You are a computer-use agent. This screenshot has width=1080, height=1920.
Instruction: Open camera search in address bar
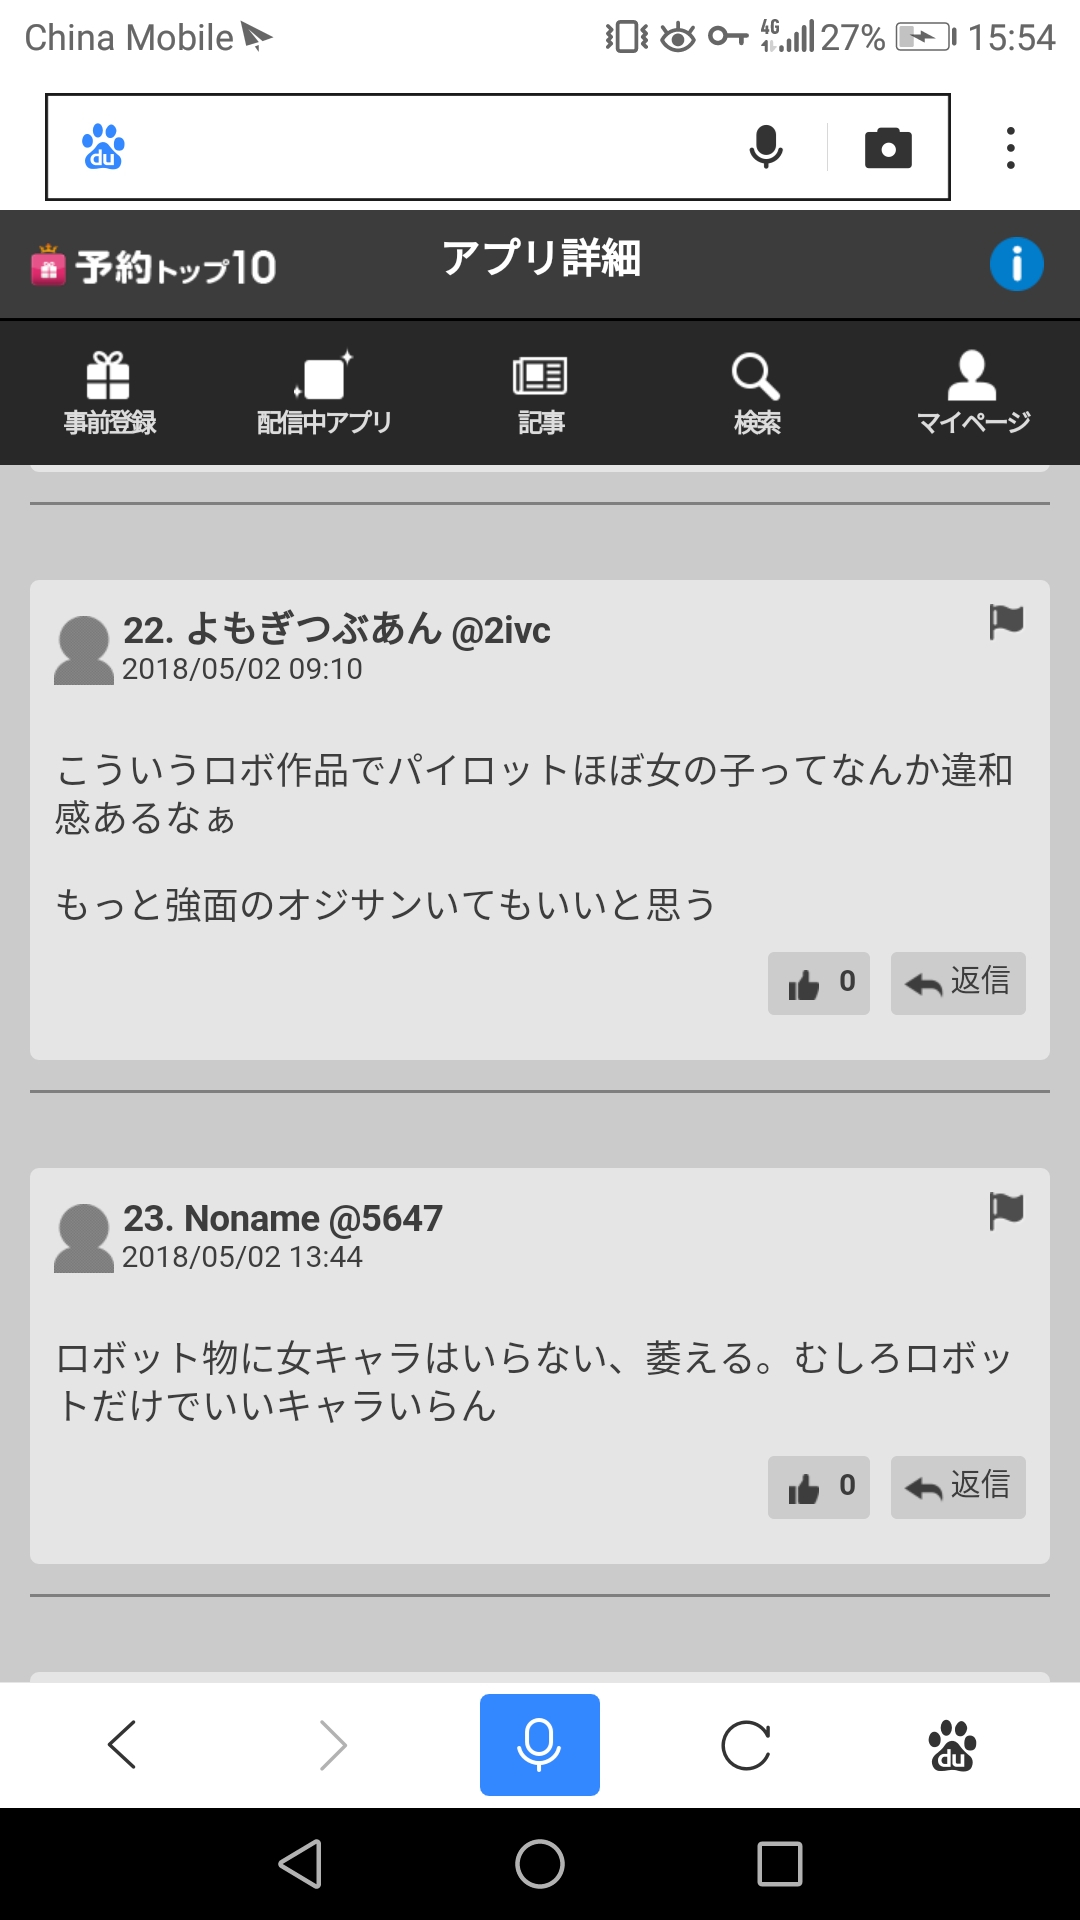(888, 148)
